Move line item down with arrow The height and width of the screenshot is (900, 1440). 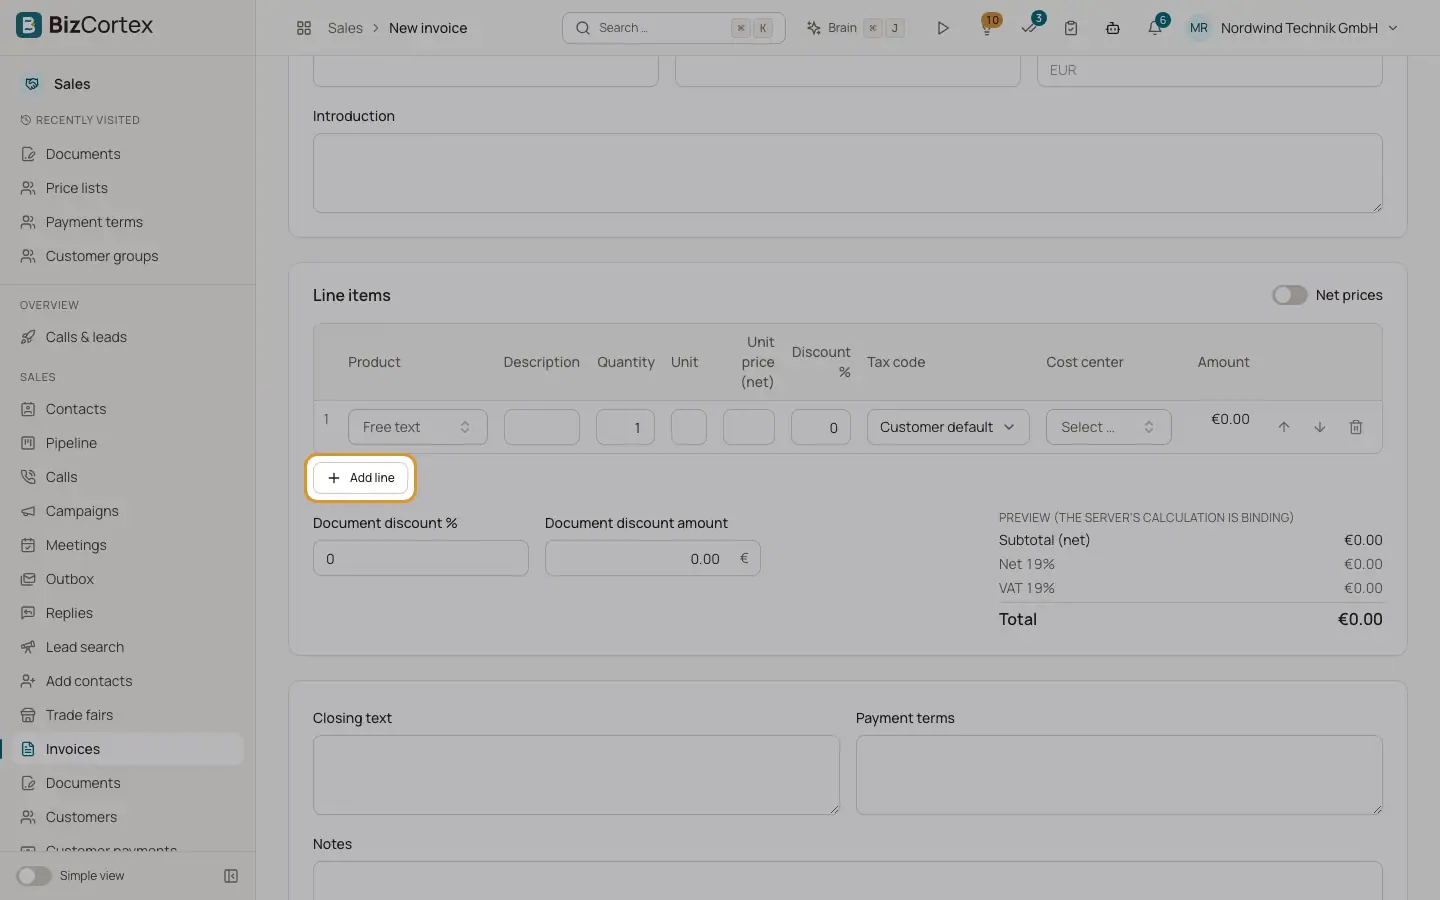(1320, 427)
